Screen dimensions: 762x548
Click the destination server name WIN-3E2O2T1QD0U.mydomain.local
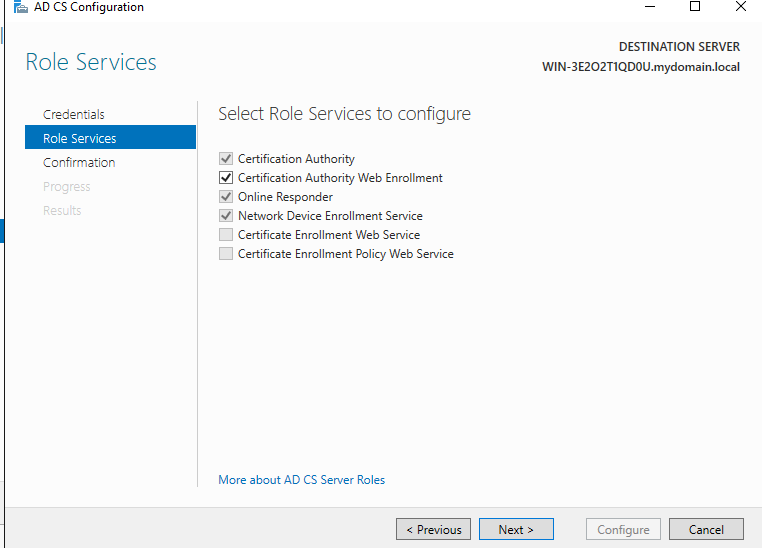coord(641,67)
